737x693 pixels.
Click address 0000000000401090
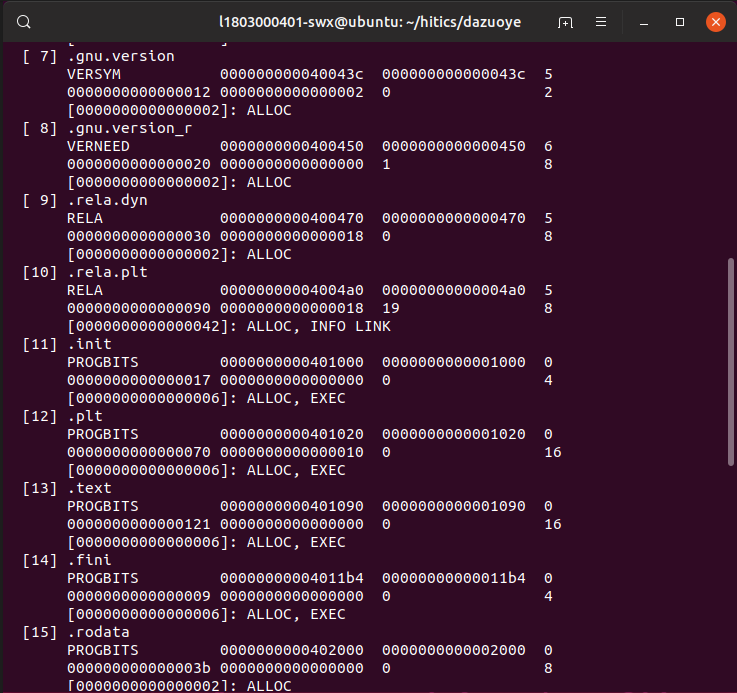(x=292, y=506)
